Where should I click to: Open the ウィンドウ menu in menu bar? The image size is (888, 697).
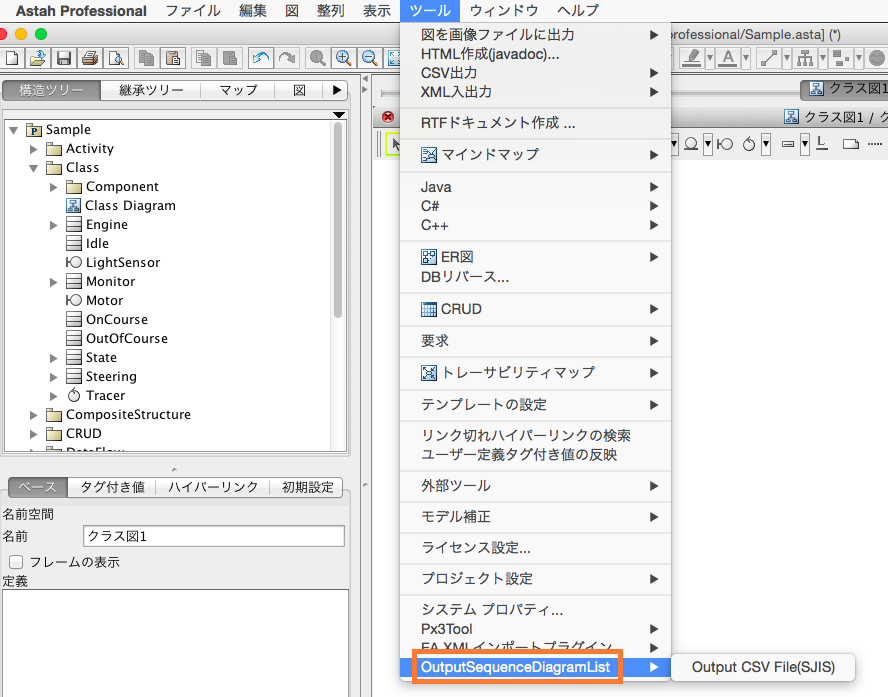(503, 11)
